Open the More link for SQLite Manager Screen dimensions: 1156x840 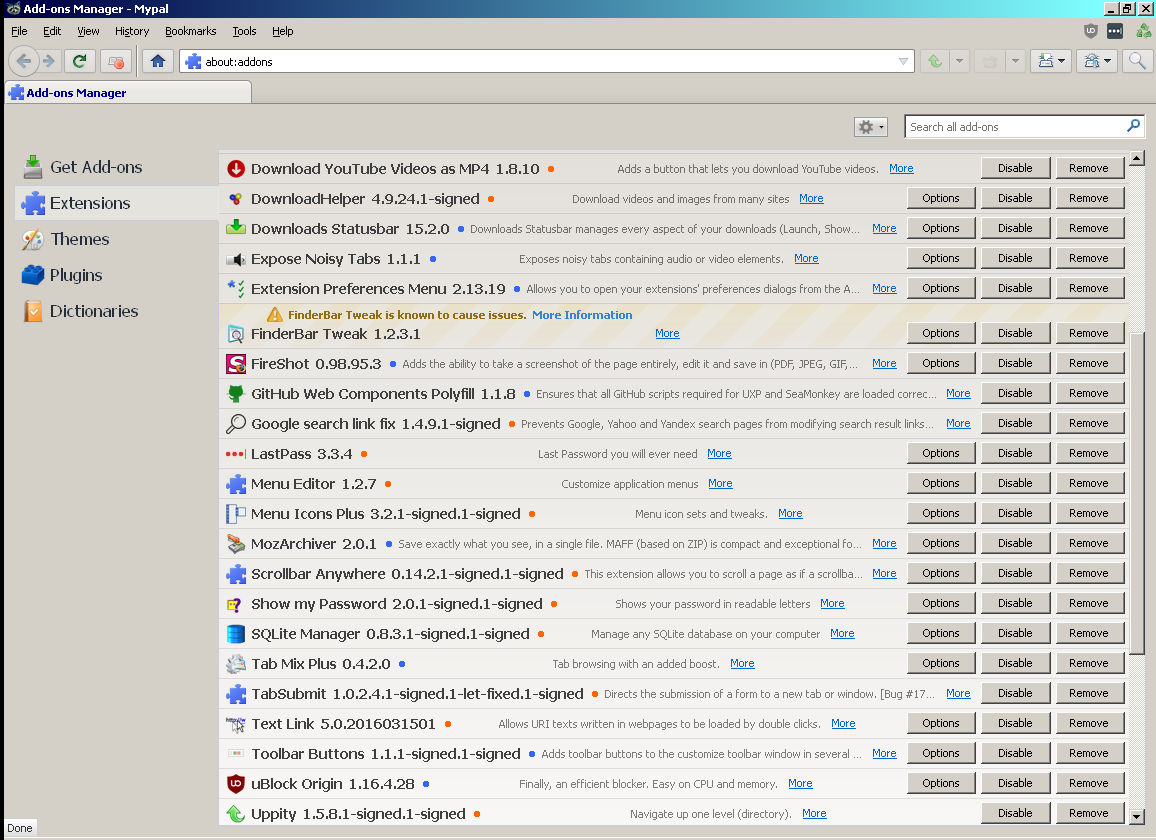pos(842,634)
